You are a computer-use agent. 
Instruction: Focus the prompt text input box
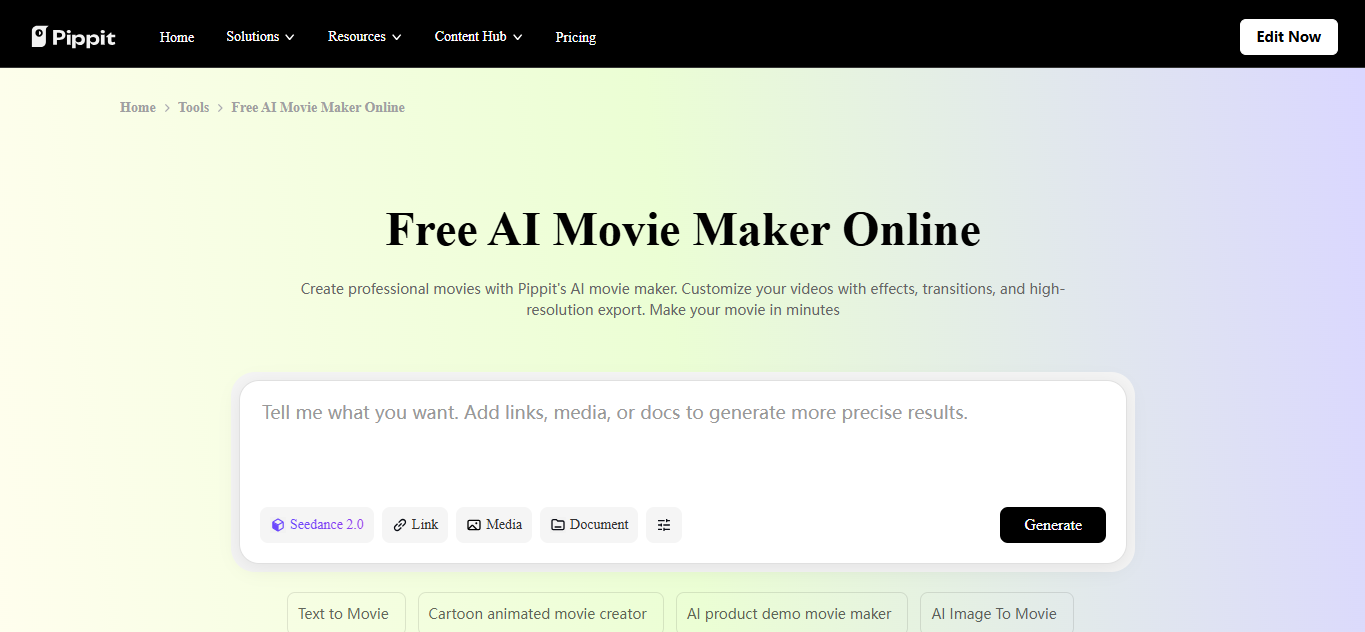682,440
